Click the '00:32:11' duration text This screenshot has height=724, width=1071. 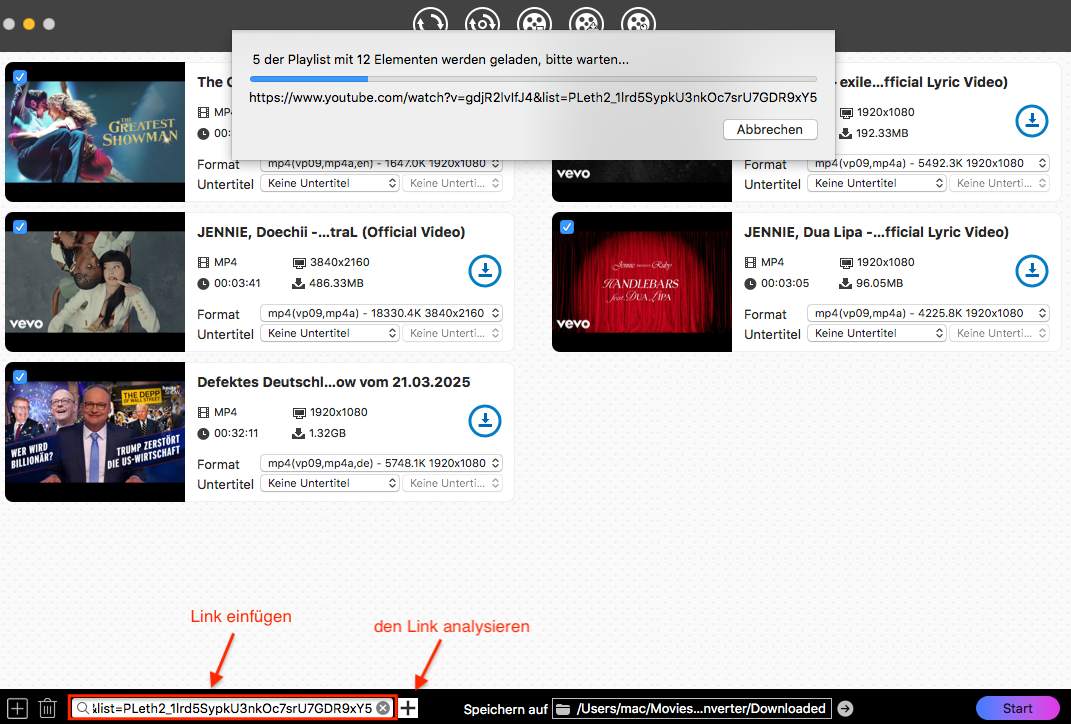[236, 433]
